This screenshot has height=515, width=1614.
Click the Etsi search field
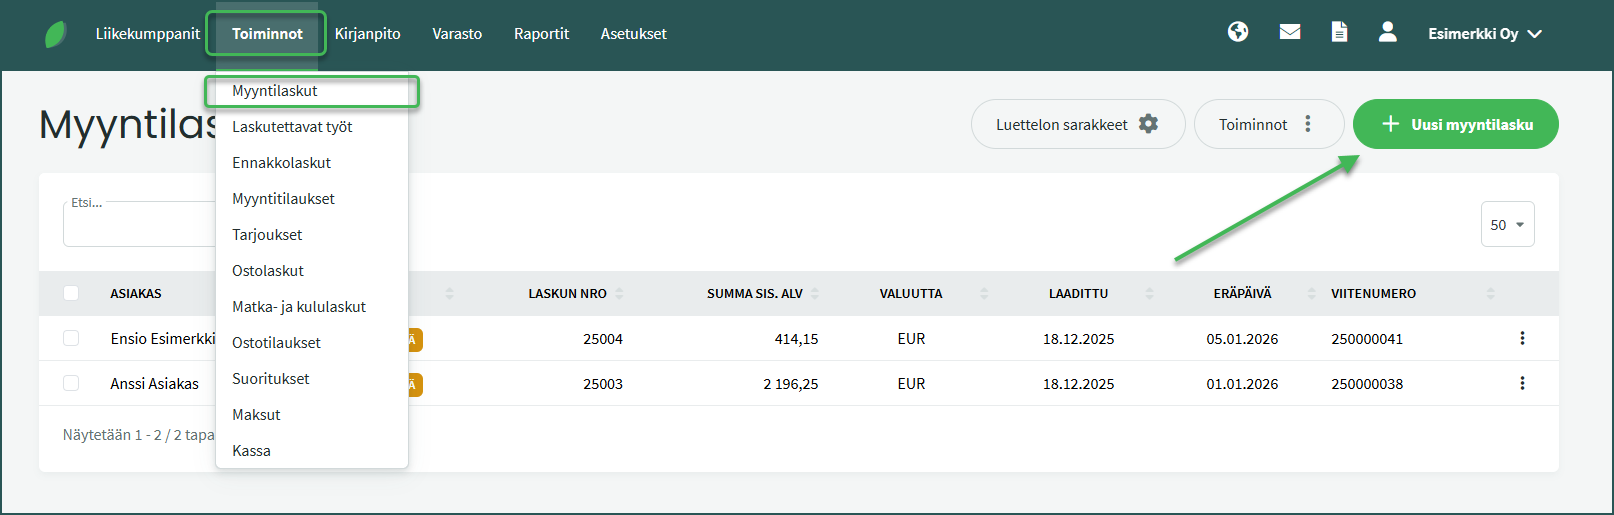[138, 227]
